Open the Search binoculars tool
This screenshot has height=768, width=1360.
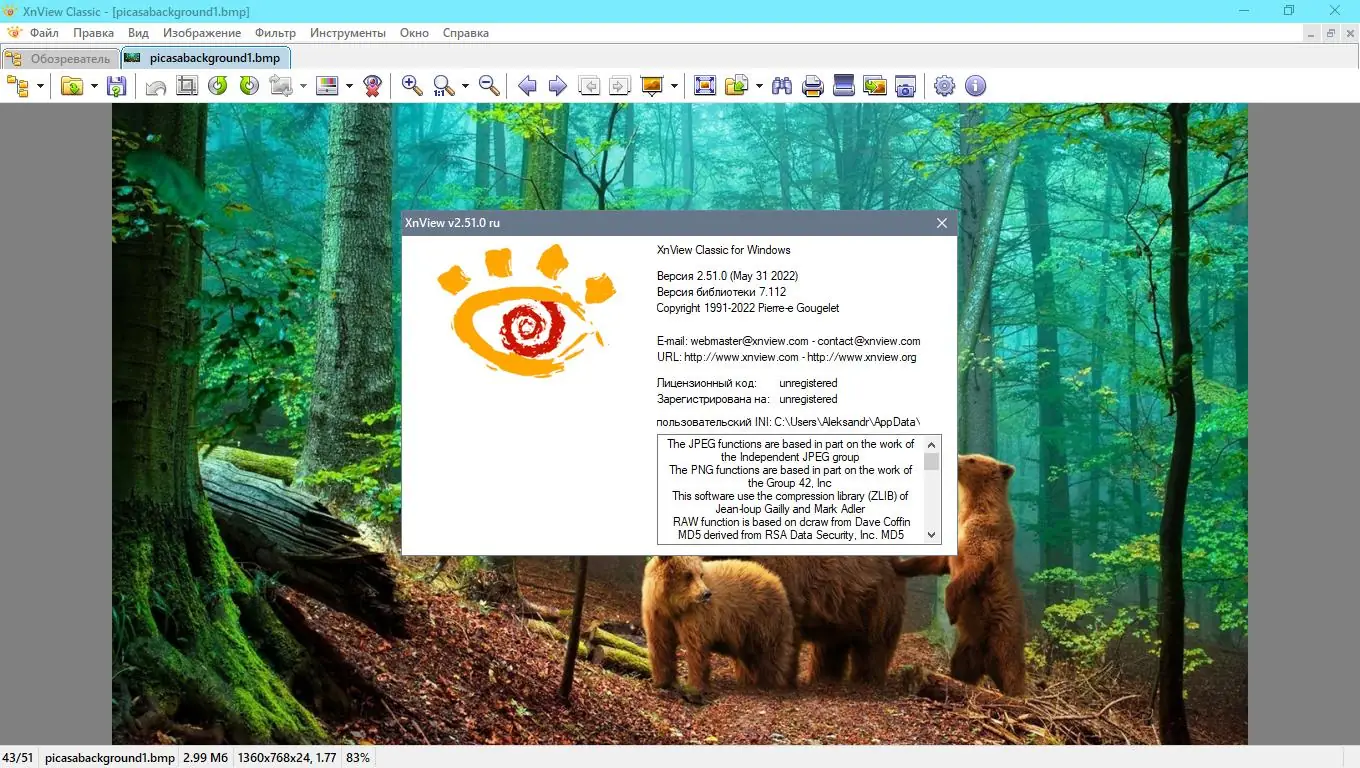coord(781,86)
